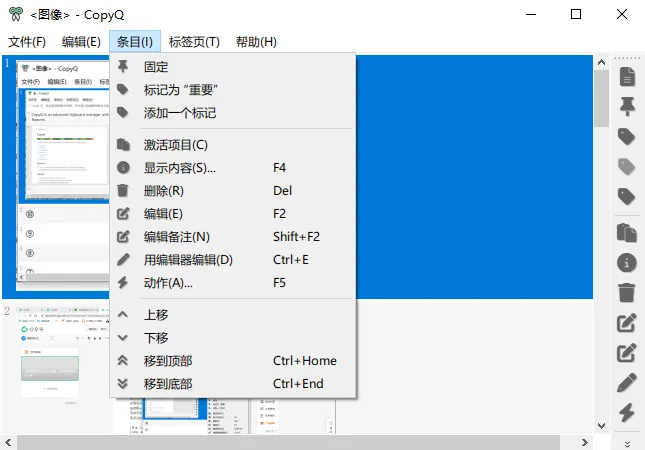Click the vertical scrollbar up arrow
Screen dimensions: 645x450
click(601, 62)
